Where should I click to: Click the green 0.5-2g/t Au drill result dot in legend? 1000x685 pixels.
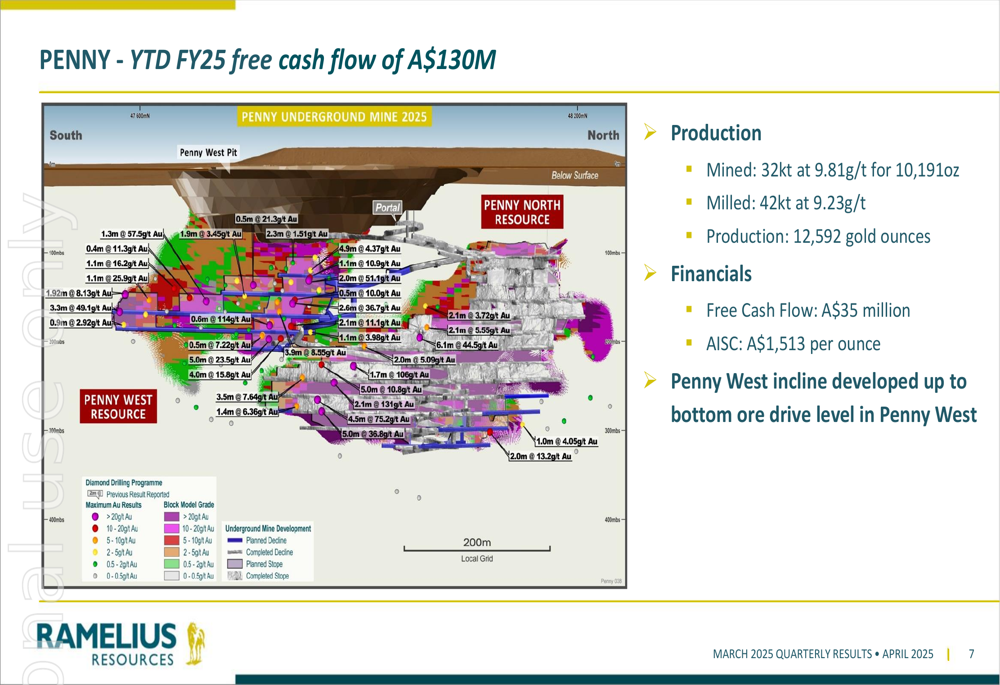(x=95, y=564)
